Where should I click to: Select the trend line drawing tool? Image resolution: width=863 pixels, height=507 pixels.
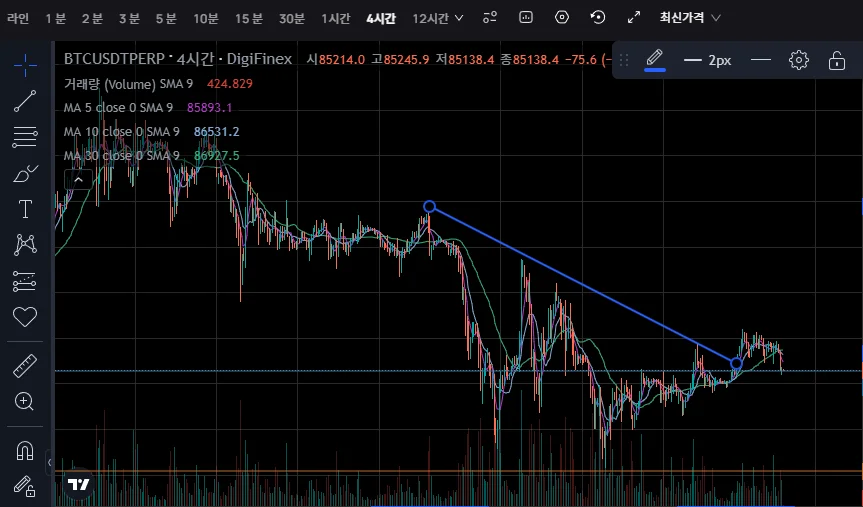[x=25, y=101]
